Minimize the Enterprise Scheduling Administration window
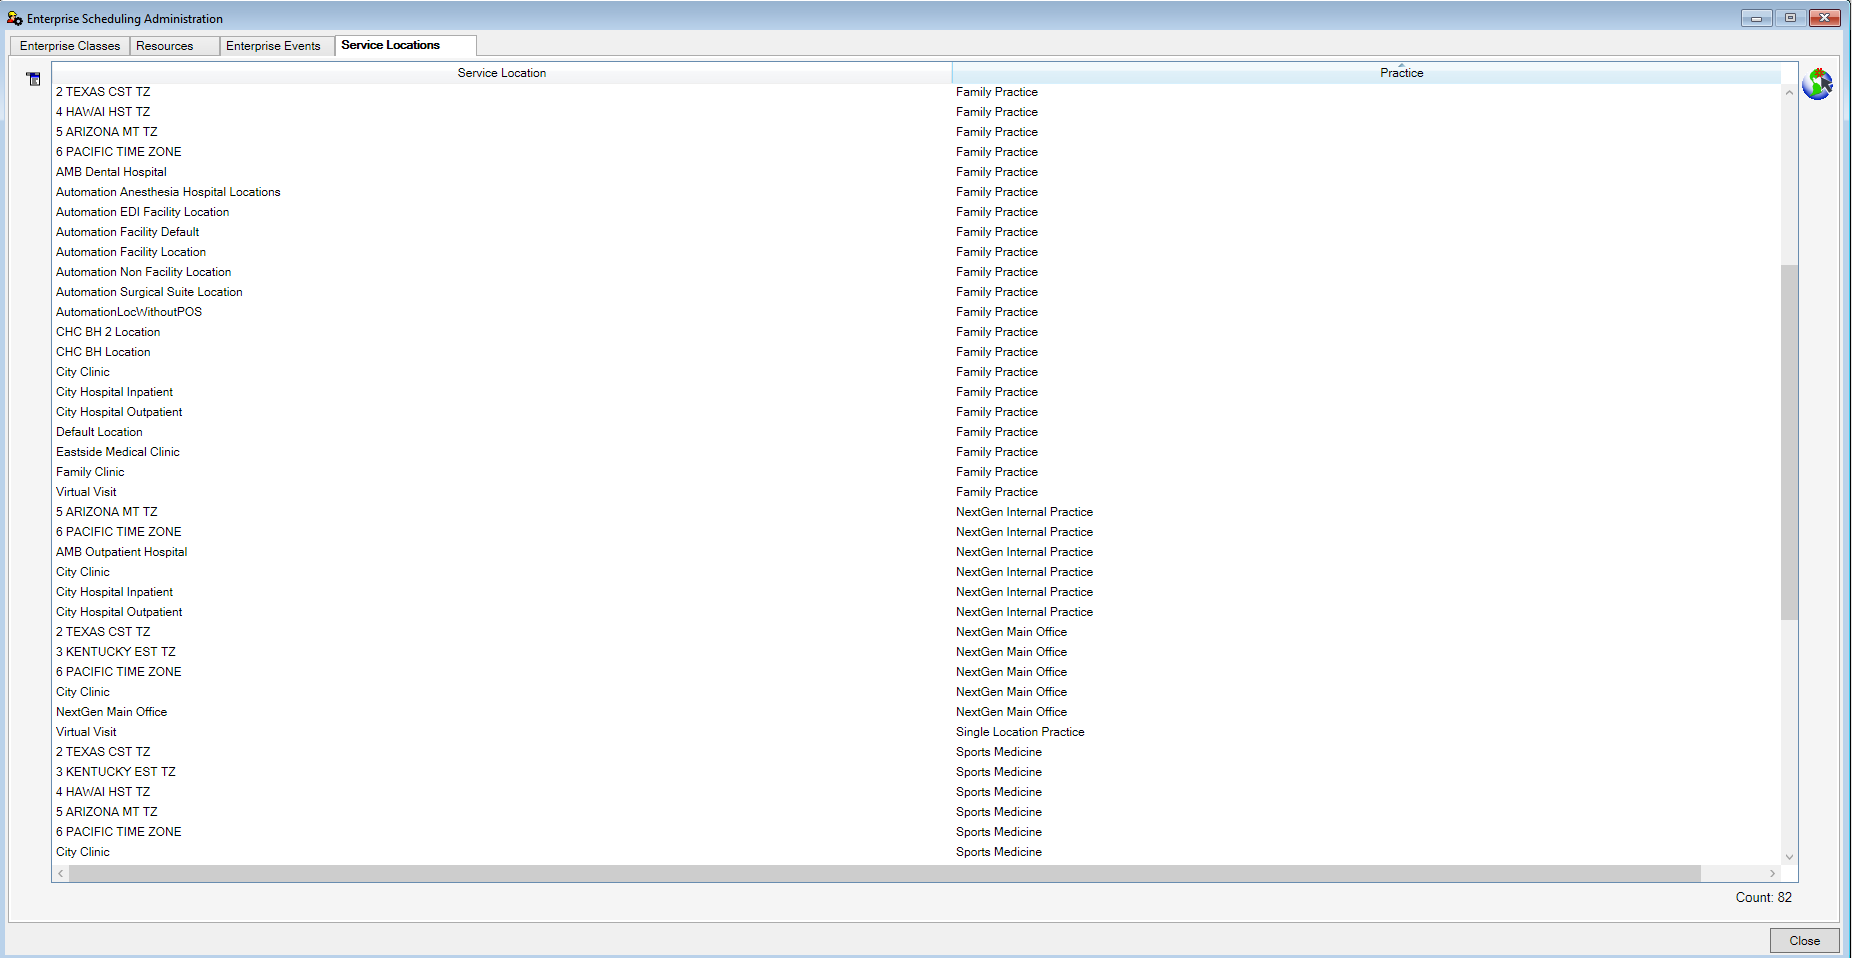The image size is (1853, 958). coord(1756,18)
